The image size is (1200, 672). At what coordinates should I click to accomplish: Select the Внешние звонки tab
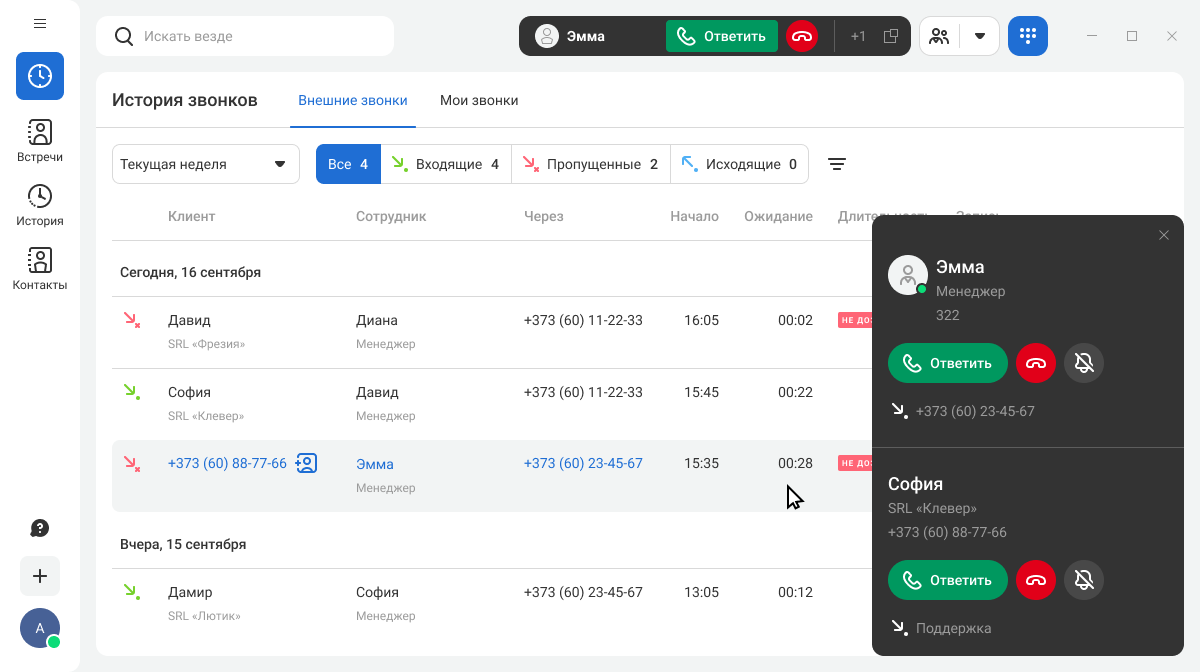click(x=352, y=100)
